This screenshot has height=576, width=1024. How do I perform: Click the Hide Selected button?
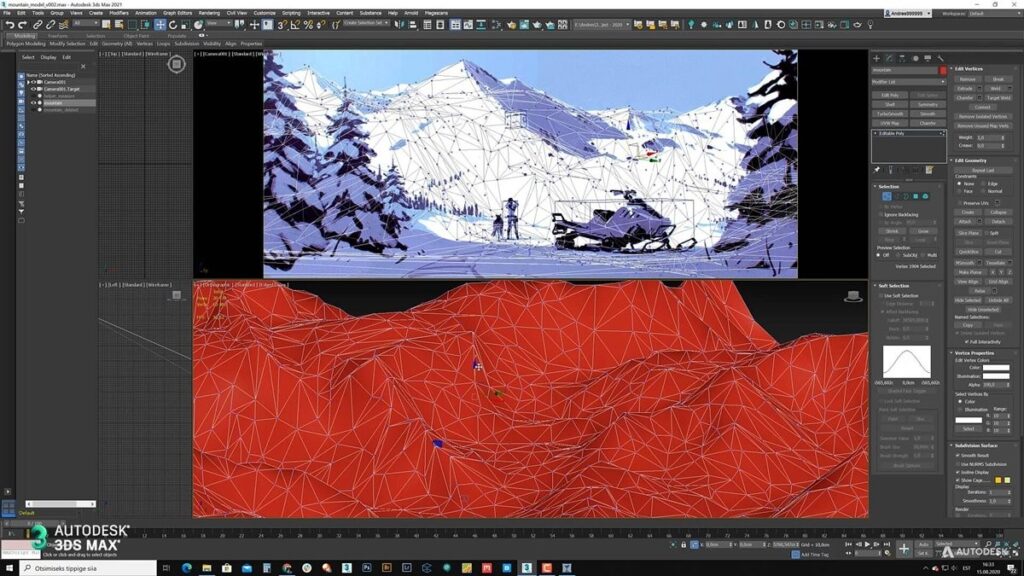pyautogui.click(x=967, y=300)
